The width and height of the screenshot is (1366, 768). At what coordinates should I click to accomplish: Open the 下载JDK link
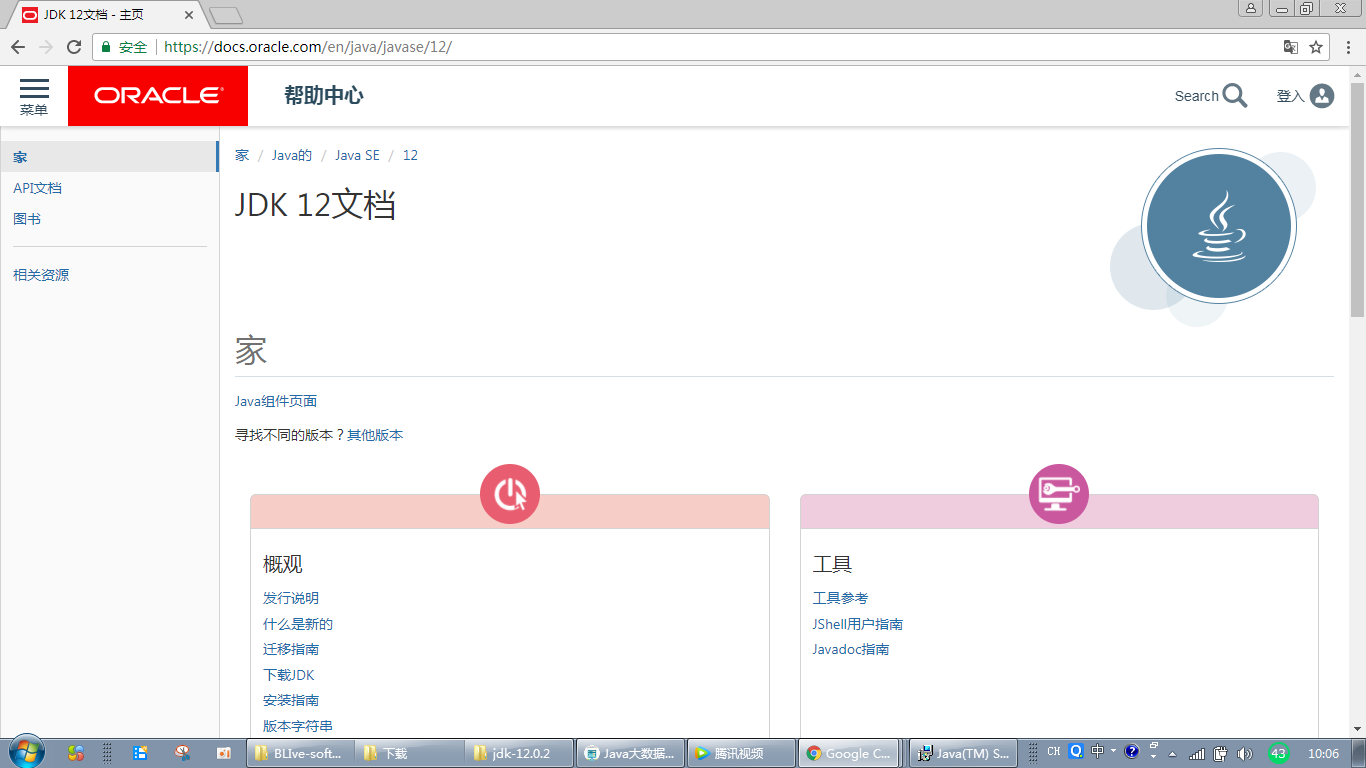(x=290, y=674)
